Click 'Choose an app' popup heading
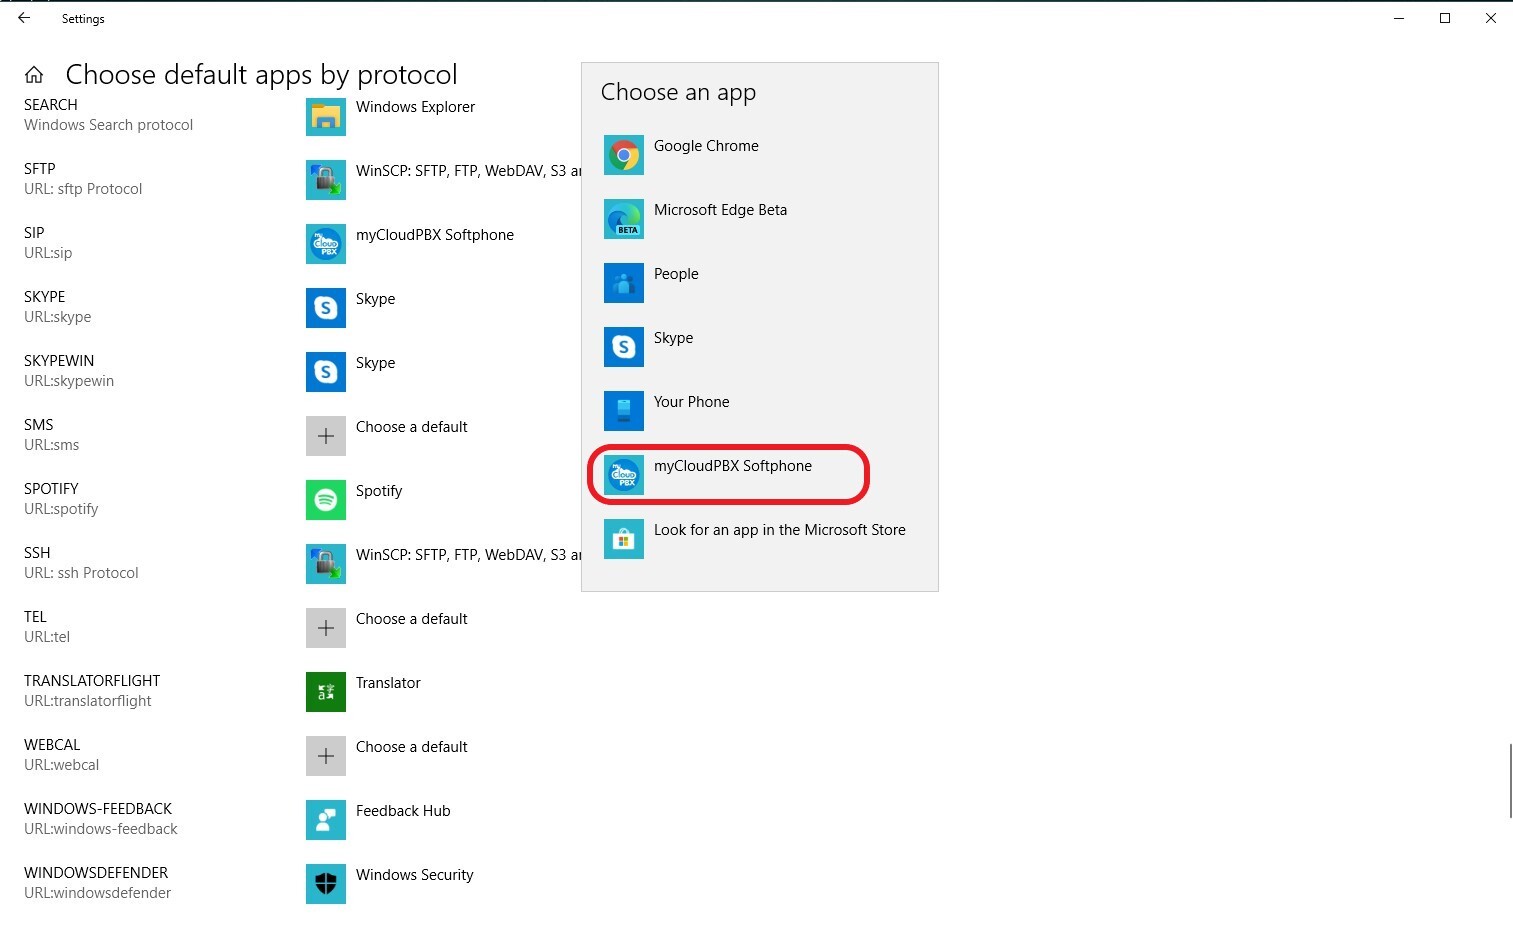This screenshot has width=1513, height=925. point(678,92)
